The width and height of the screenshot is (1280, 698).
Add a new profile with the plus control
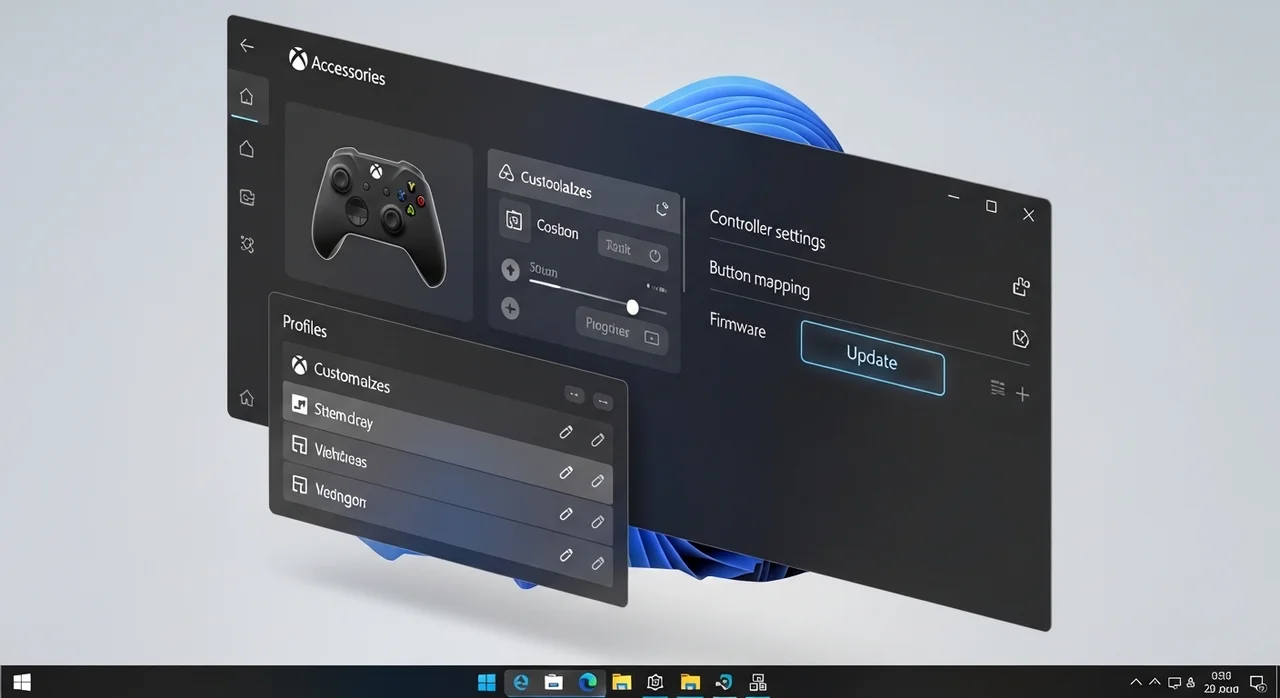1022,394
